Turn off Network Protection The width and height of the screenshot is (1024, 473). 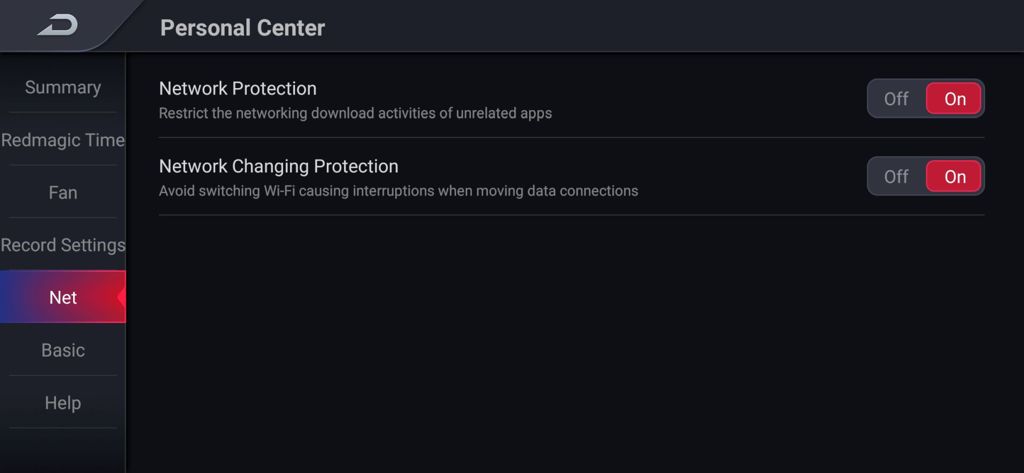(x=896, y=99)
